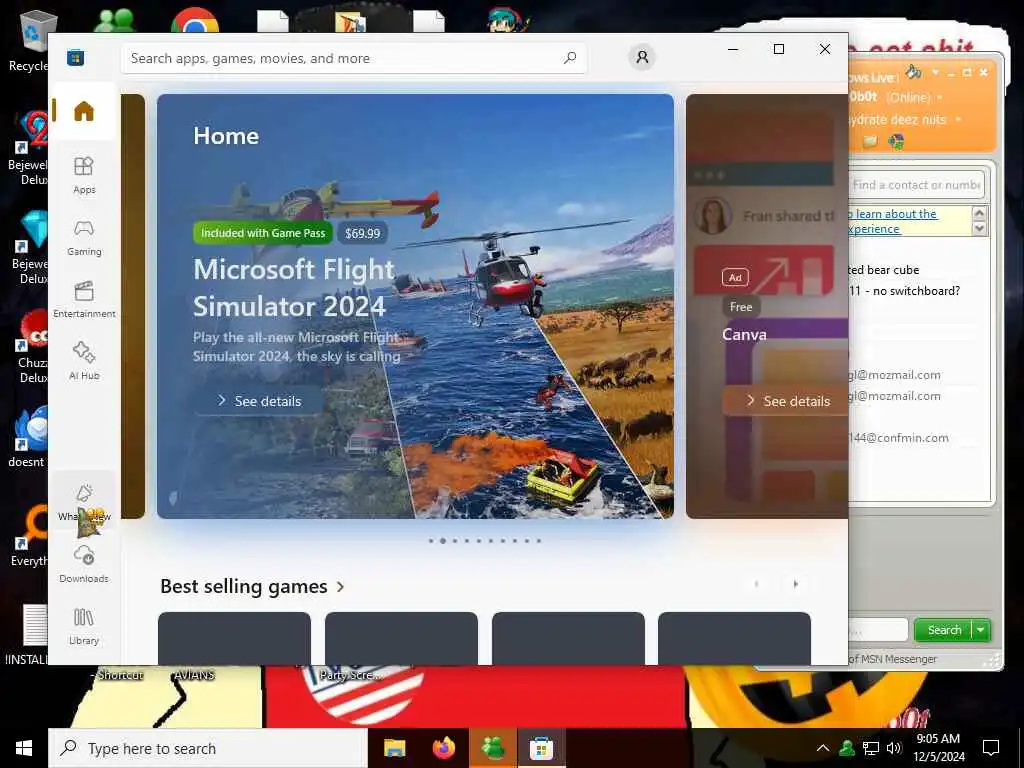Select ted bear cube entry in Messenger
Image resolution: width=1024 pixels, height=768 pixels.
coord(884,270)
